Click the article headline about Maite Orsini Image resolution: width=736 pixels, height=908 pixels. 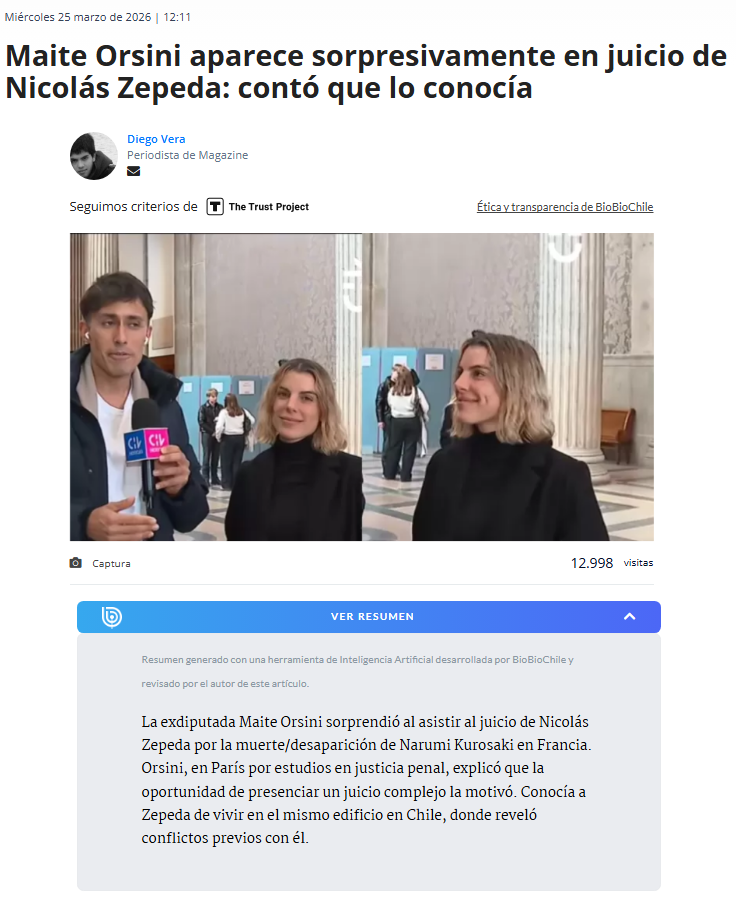366,72
